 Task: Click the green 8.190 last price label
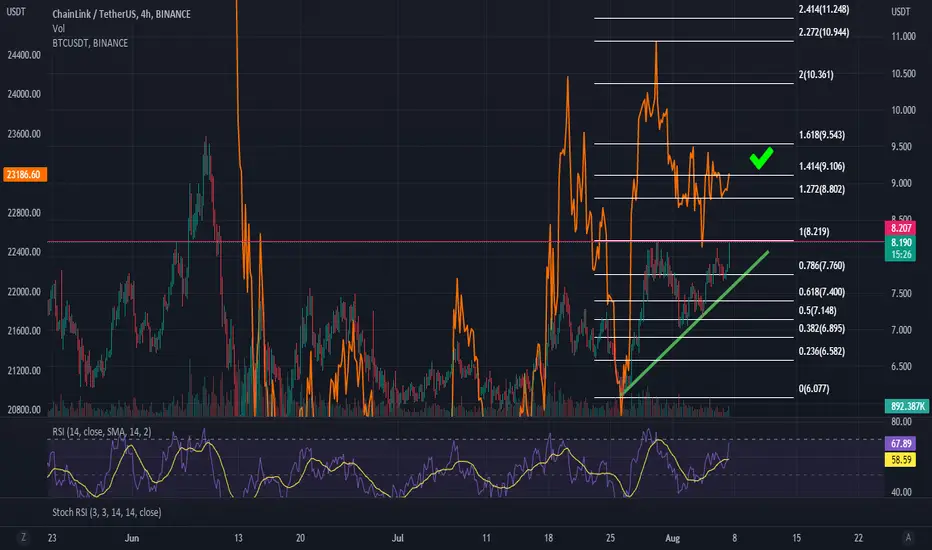(x=900, y=242)
